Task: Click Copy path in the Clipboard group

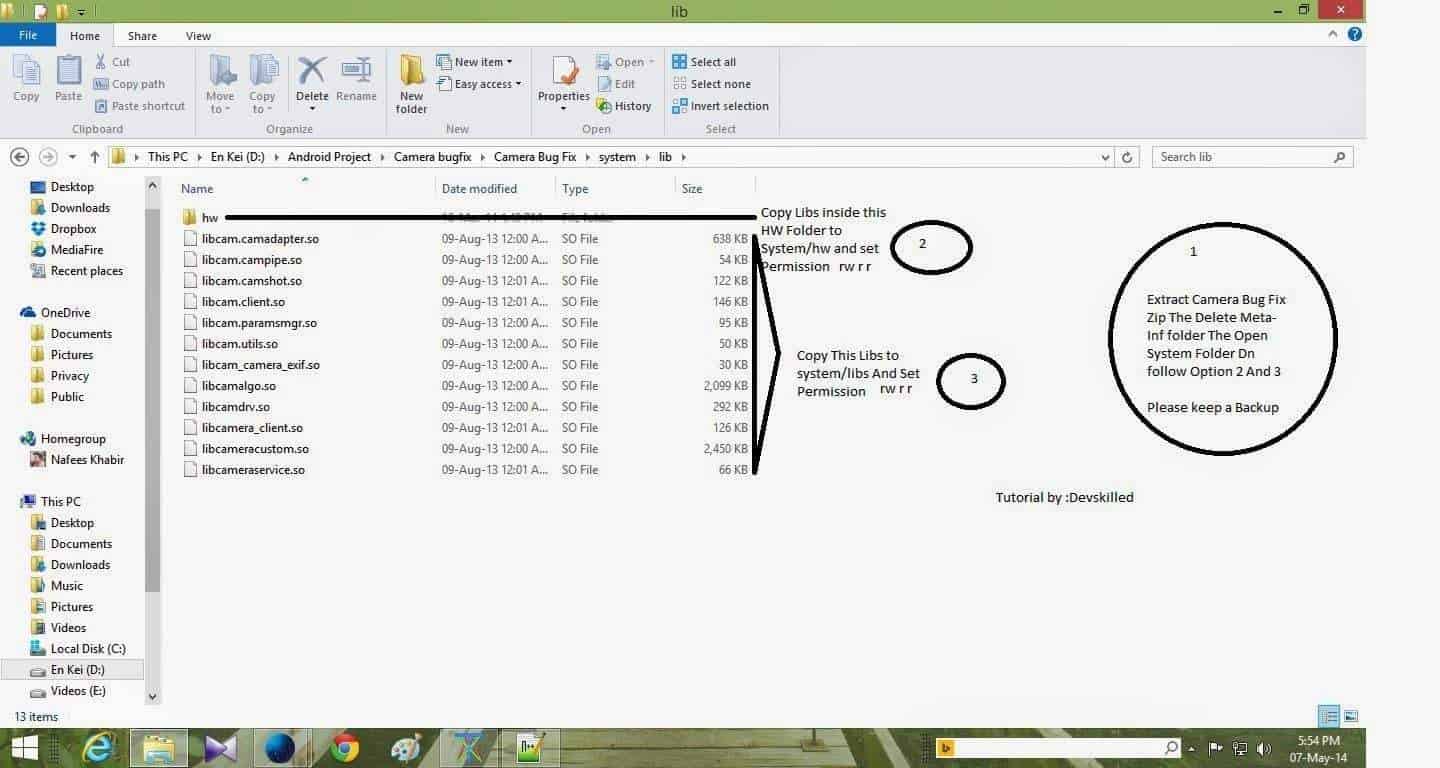Action: pyautogui.click(x=129, y=84)
